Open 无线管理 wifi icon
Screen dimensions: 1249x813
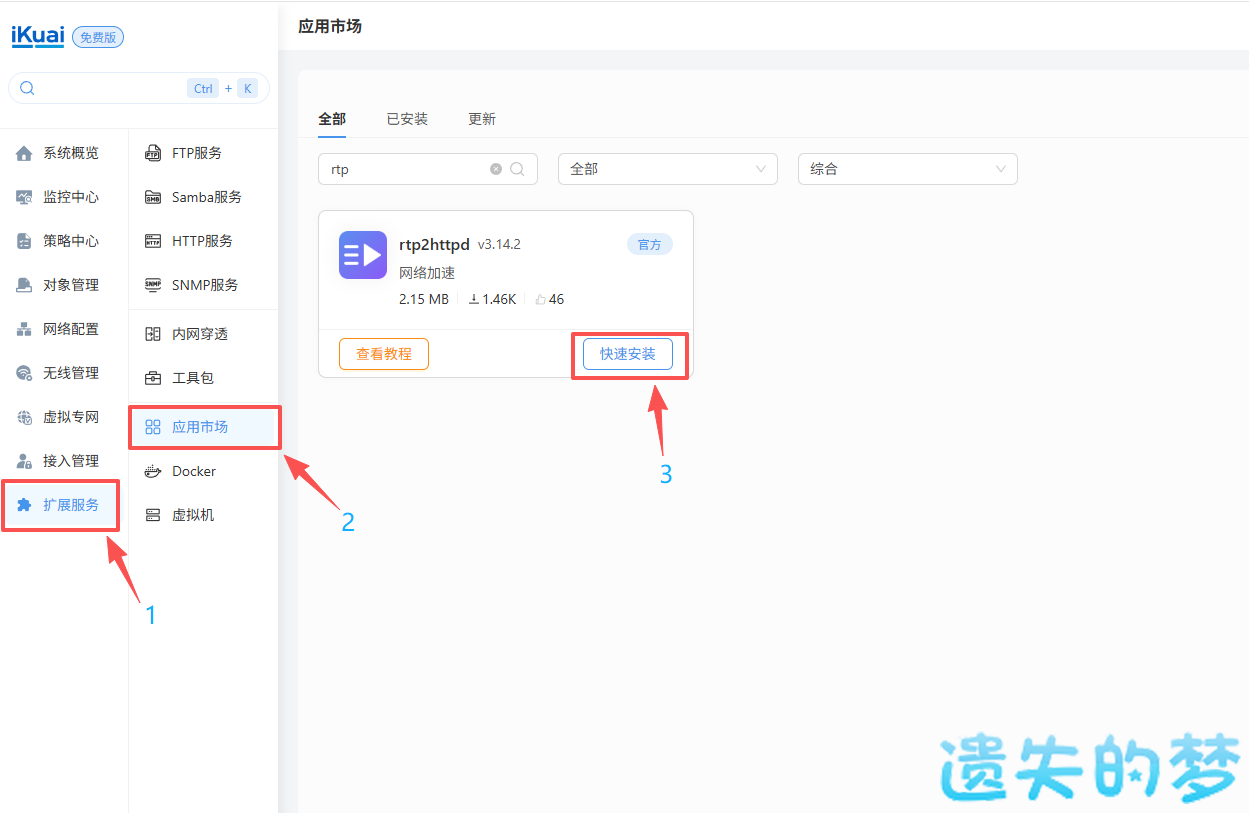[24, 373]
